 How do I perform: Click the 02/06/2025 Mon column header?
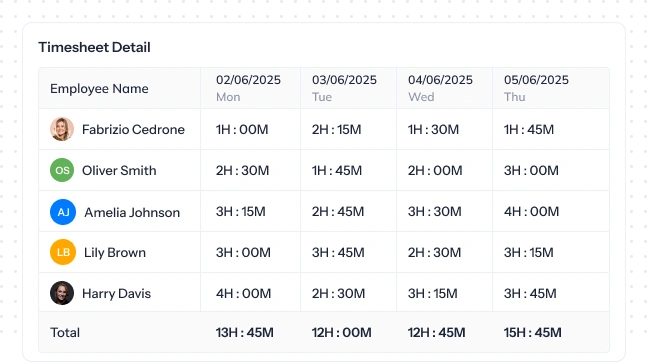(x=250, y=88)
